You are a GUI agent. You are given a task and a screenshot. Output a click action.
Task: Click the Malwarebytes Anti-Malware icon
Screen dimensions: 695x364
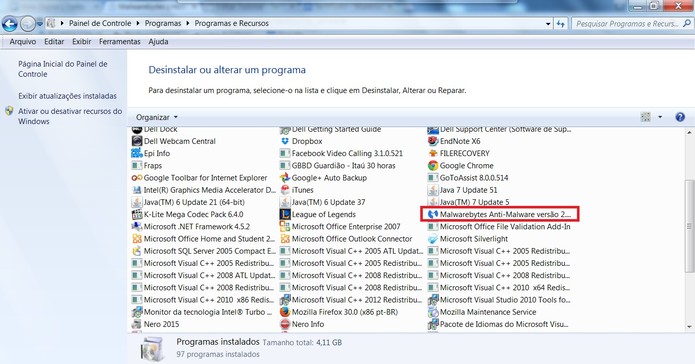(433, 214)
